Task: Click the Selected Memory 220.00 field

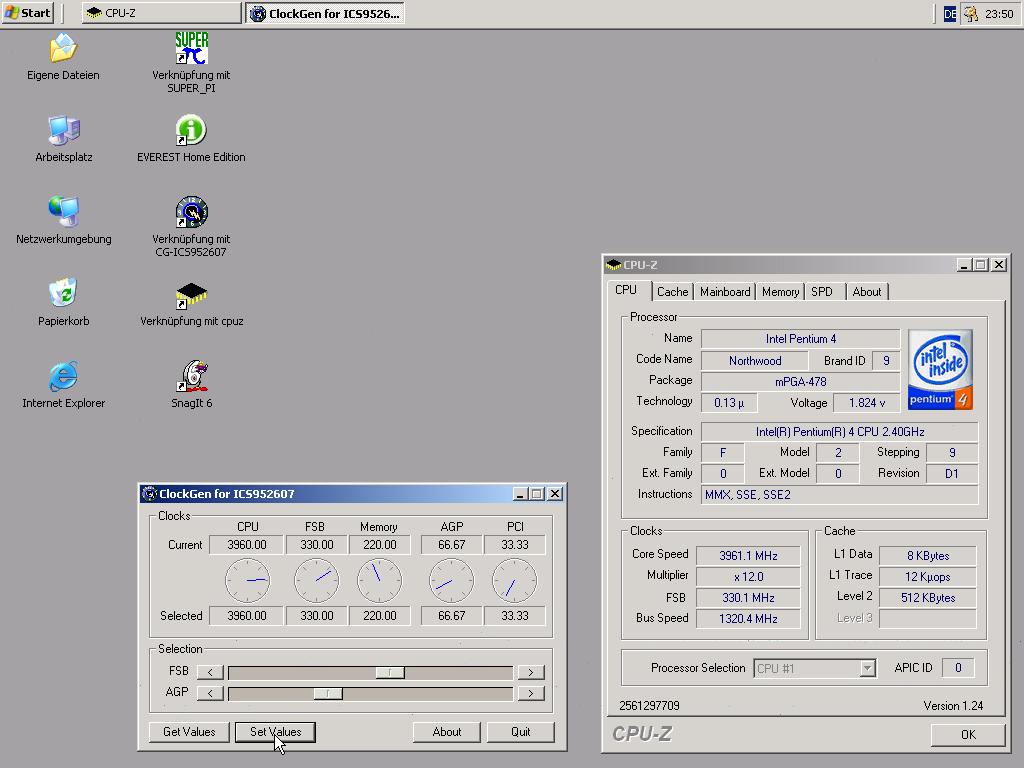Action: click(x=379, y=616)
